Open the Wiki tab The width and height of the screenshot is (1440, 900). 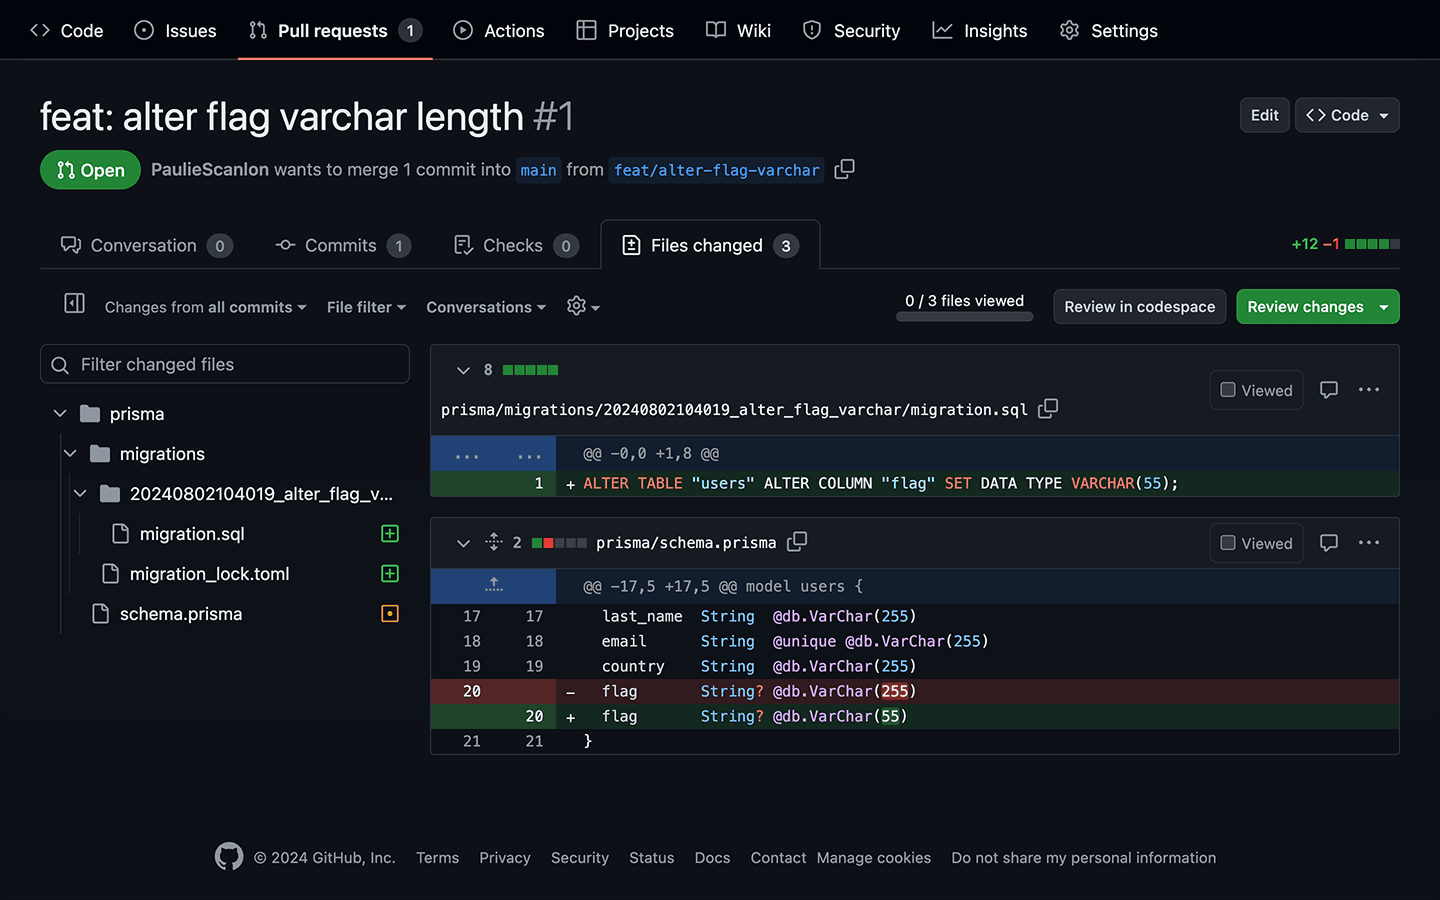click(739, 30)
